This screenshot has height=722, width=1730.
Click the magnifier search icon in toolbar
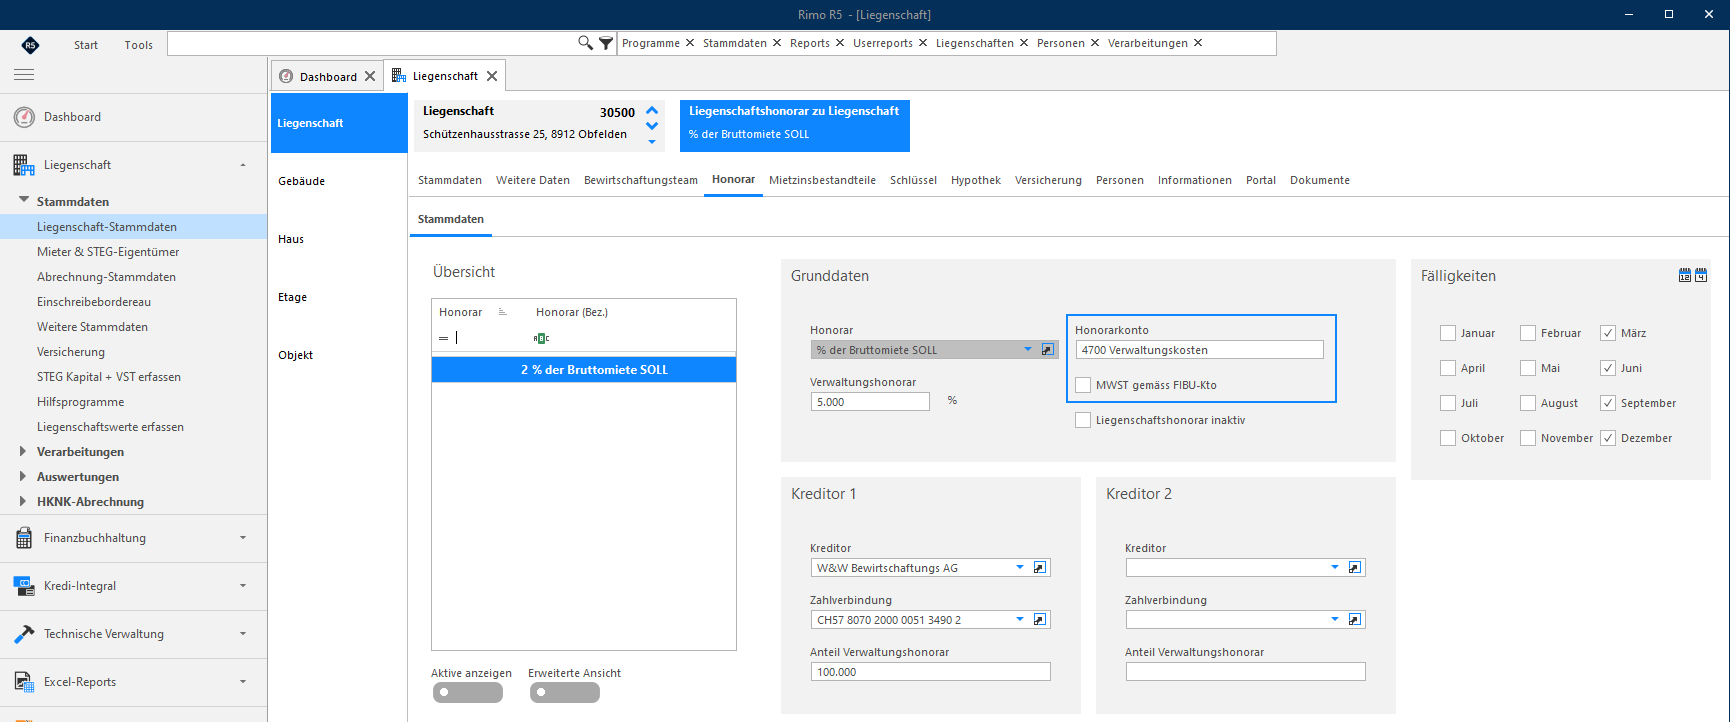click(x=585, y=43)
